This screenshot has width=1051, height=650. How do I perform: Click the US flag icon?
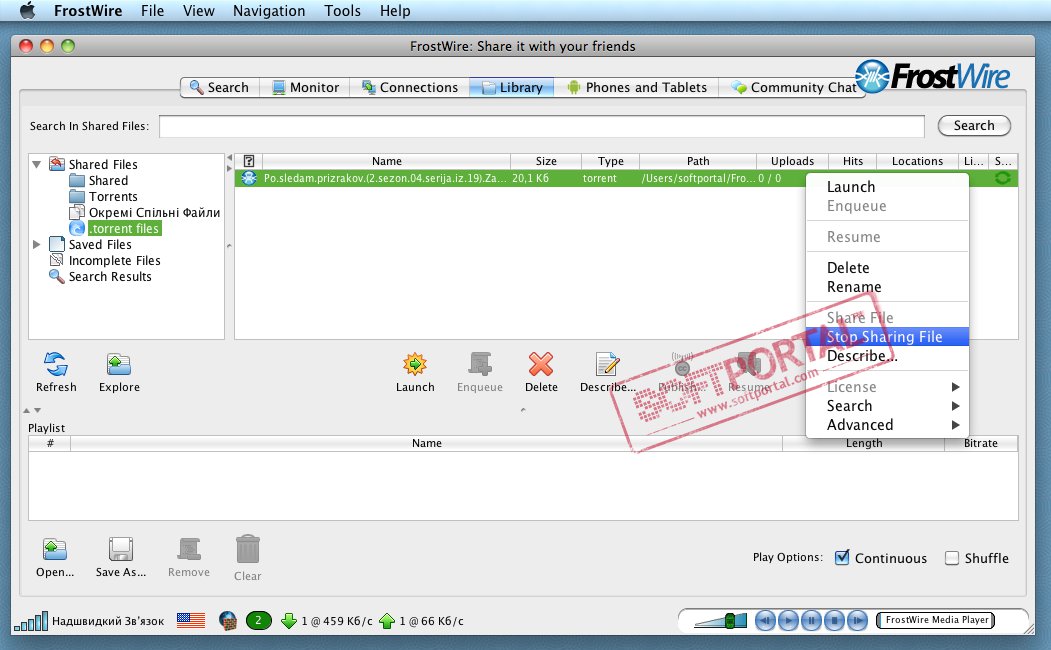191,621
